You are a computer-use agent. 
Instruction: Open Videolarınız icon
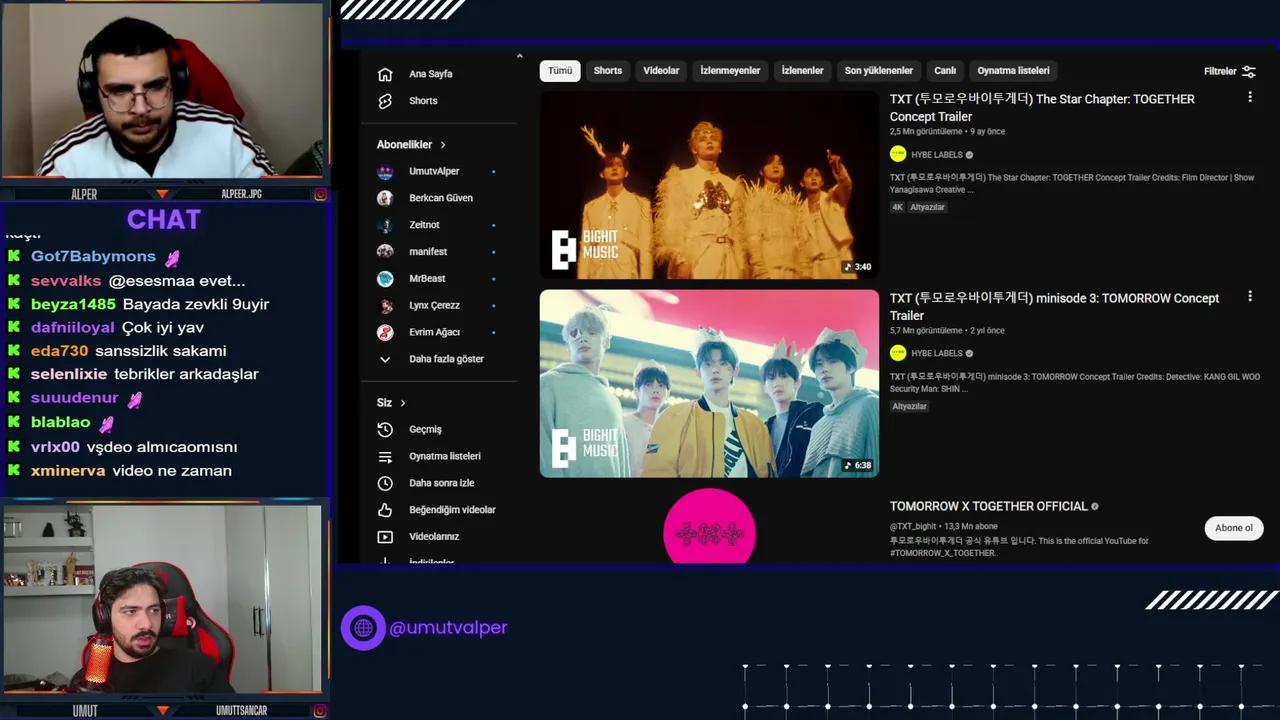pos(385,537)
